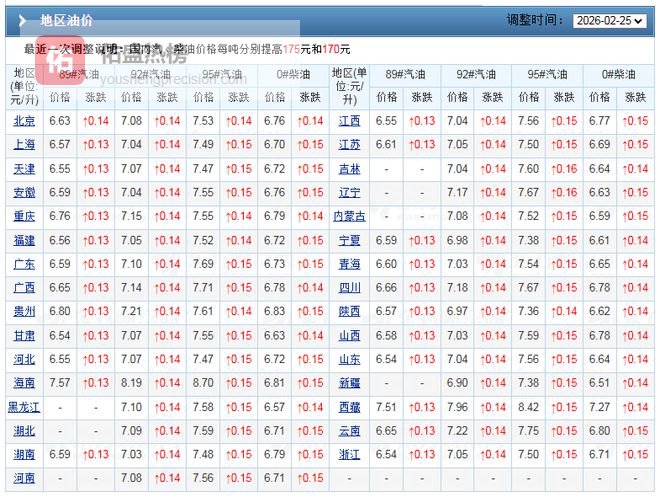This screenshot has width=660, height=497.
Task: Open the 北京 region link
Action: tap(24, 121)
